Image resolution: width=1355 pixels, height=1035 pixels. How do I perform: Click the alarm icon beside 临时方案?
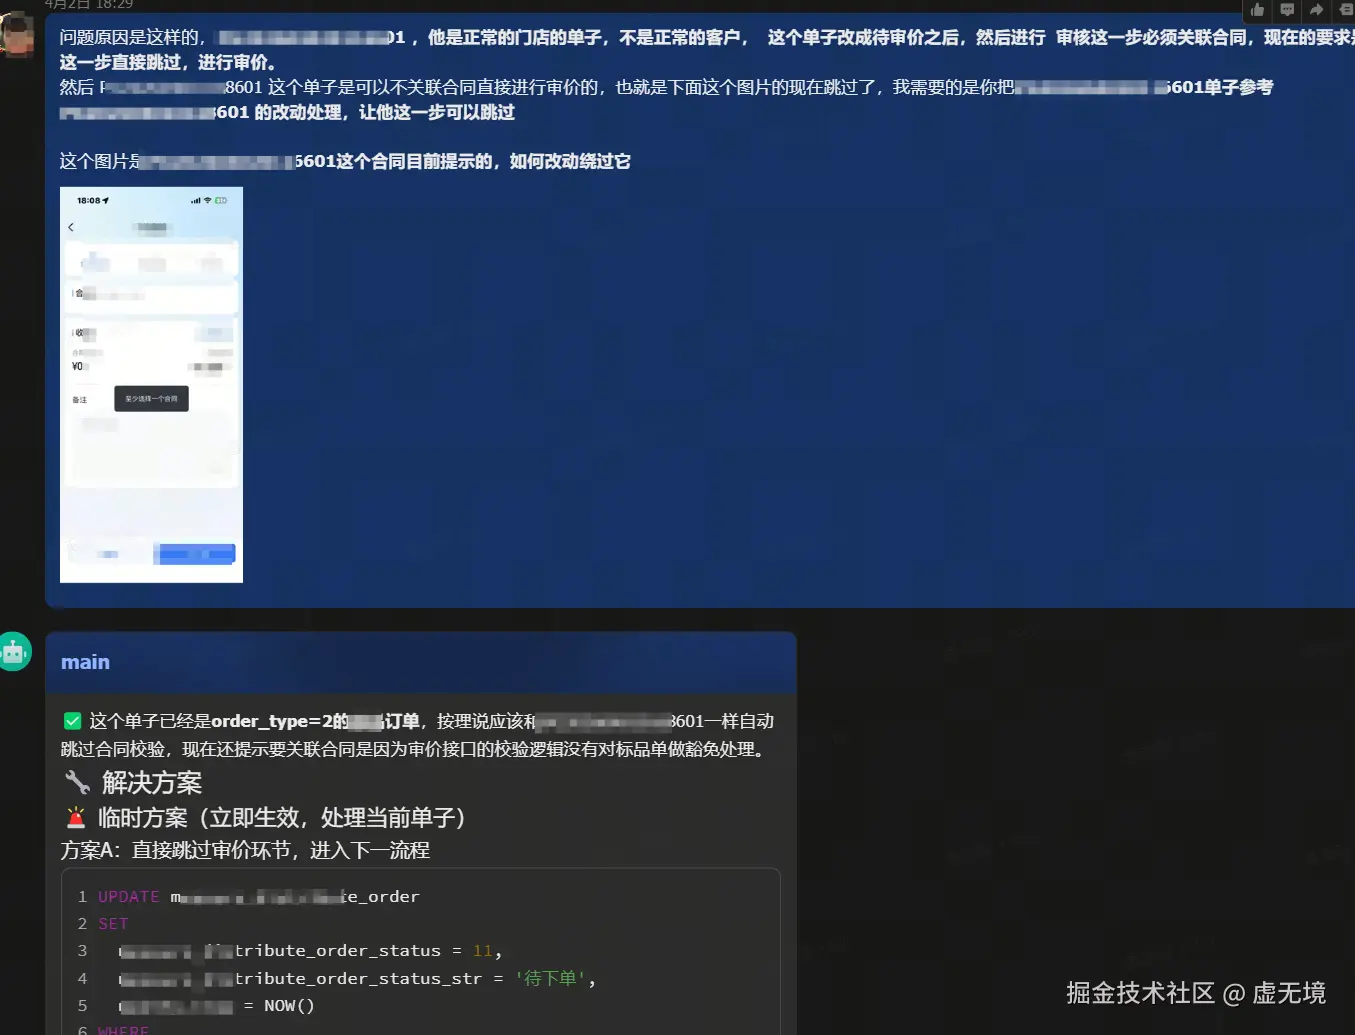coord(75,817)
